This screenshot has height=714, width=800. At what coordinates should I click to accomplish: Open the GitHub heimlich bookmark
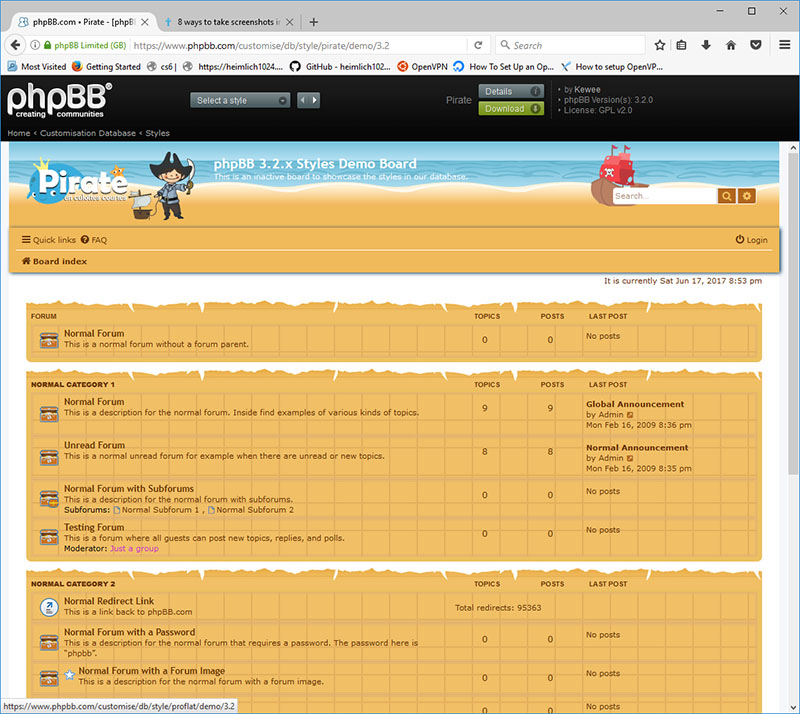[x=340, y=66]
